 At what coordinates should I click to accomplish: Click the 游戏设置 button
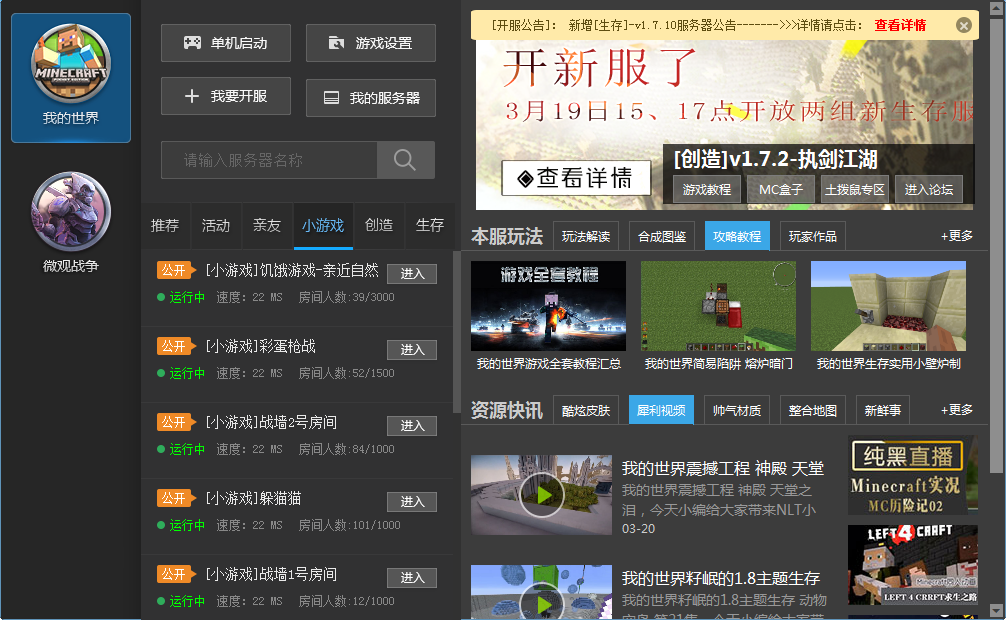371,43
